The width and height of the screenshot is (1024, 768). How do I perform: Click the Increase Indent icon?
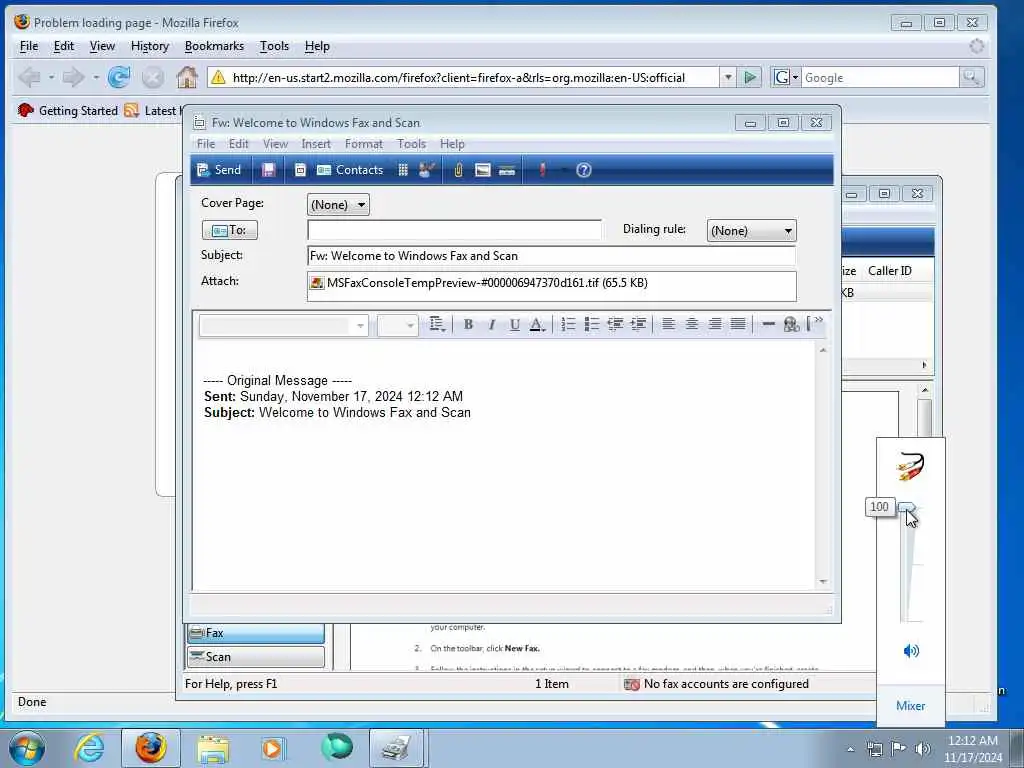(x=638, y=325)
